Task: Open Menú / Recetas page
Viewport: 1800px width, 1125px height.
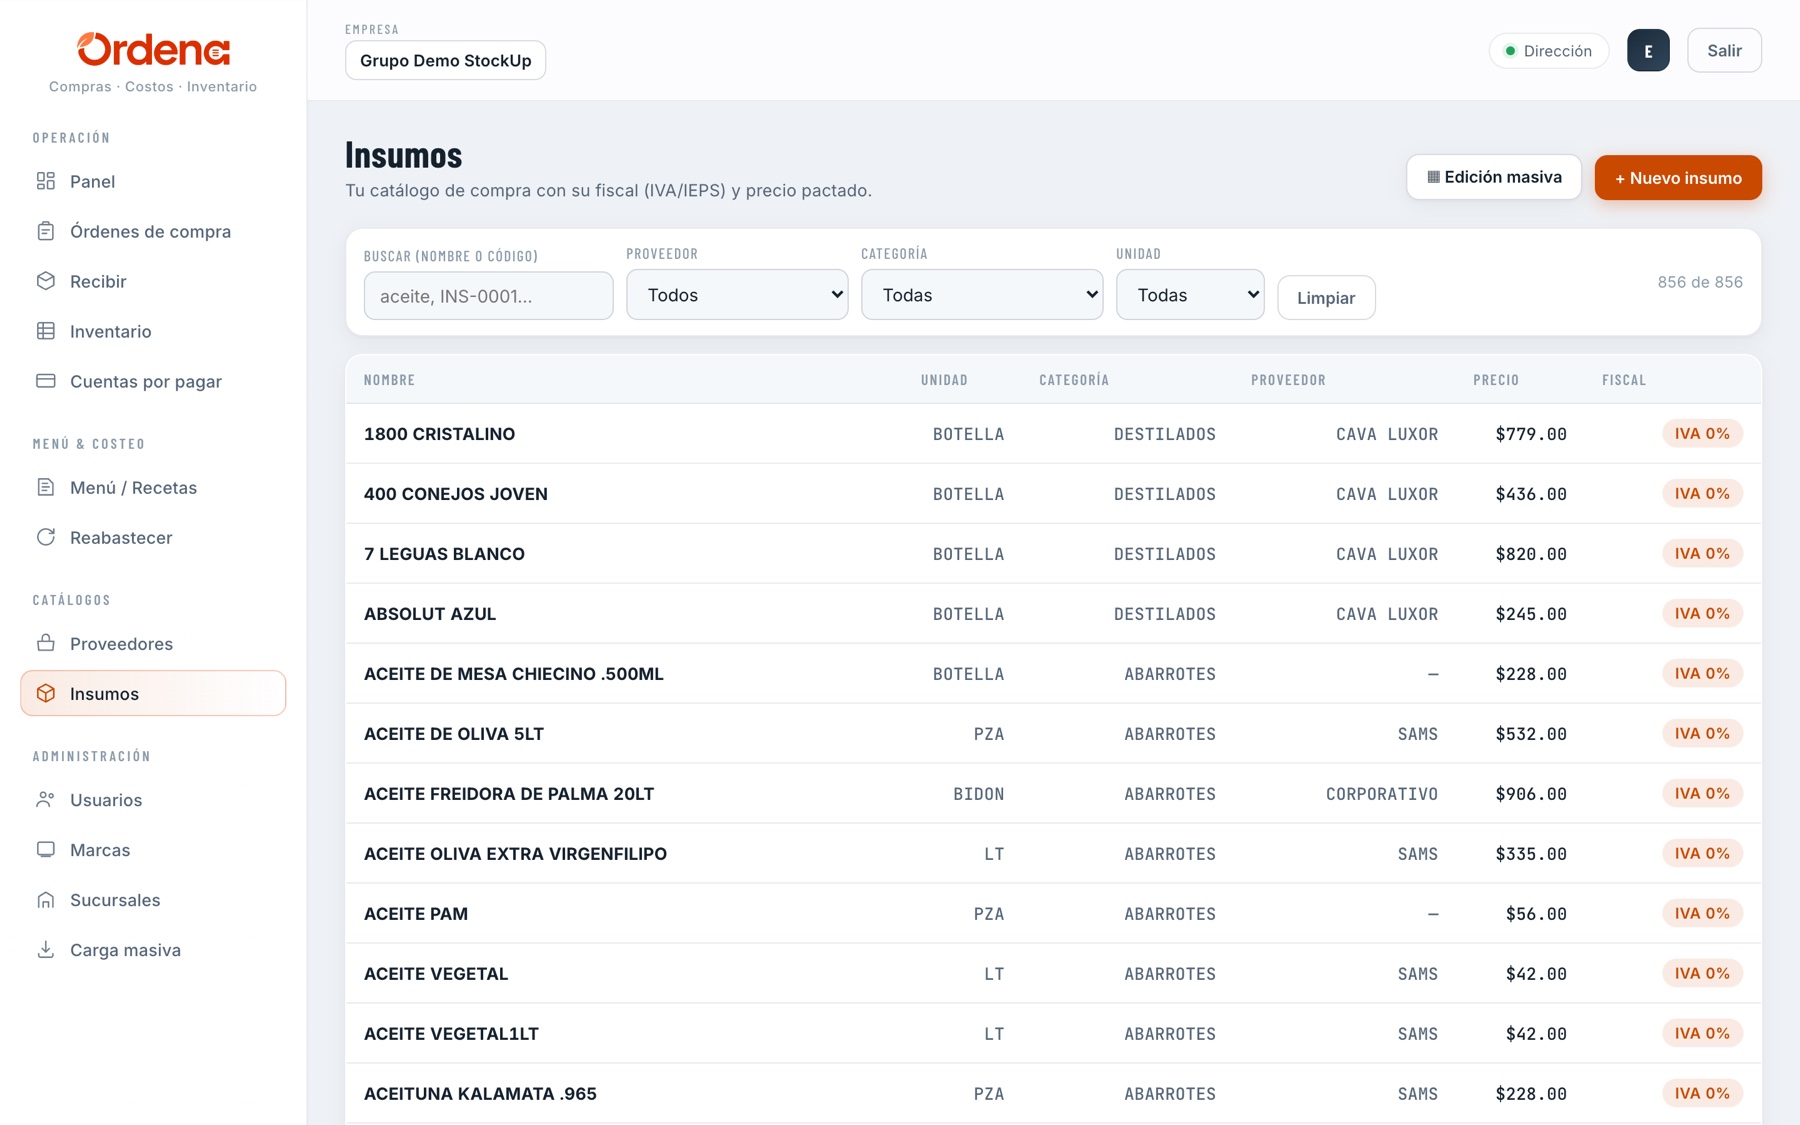Action: tap(153, 487)
